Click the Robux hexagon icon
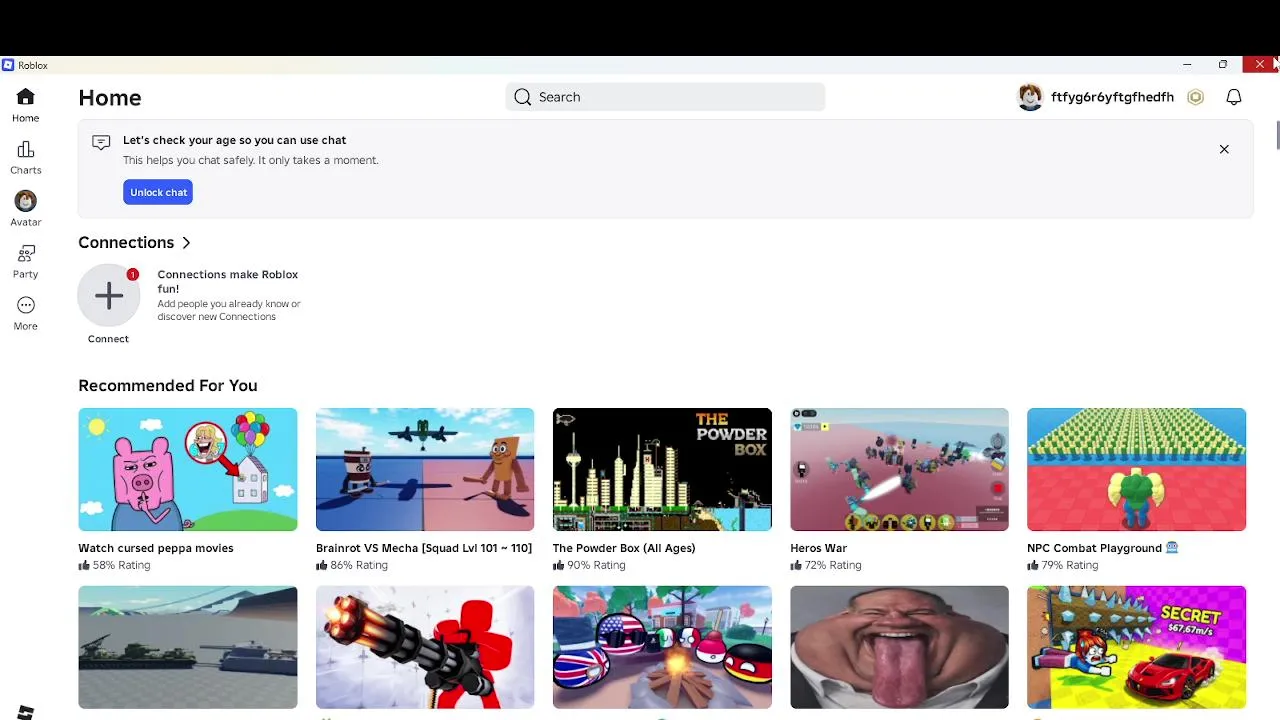The height and width of the screenshot is (720, 1280). pos(1195,97)
